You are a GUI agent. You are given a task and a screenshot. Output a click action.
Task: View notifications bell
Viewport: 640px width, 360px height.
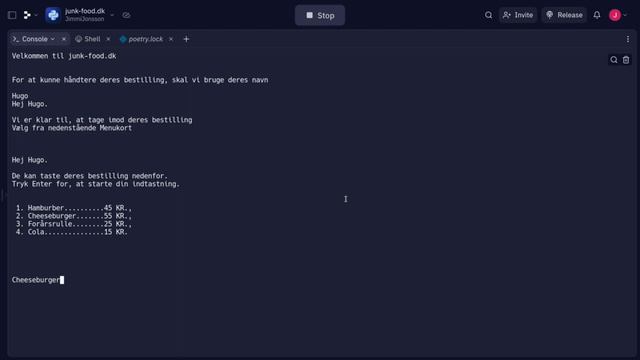[x=597, y=15]
